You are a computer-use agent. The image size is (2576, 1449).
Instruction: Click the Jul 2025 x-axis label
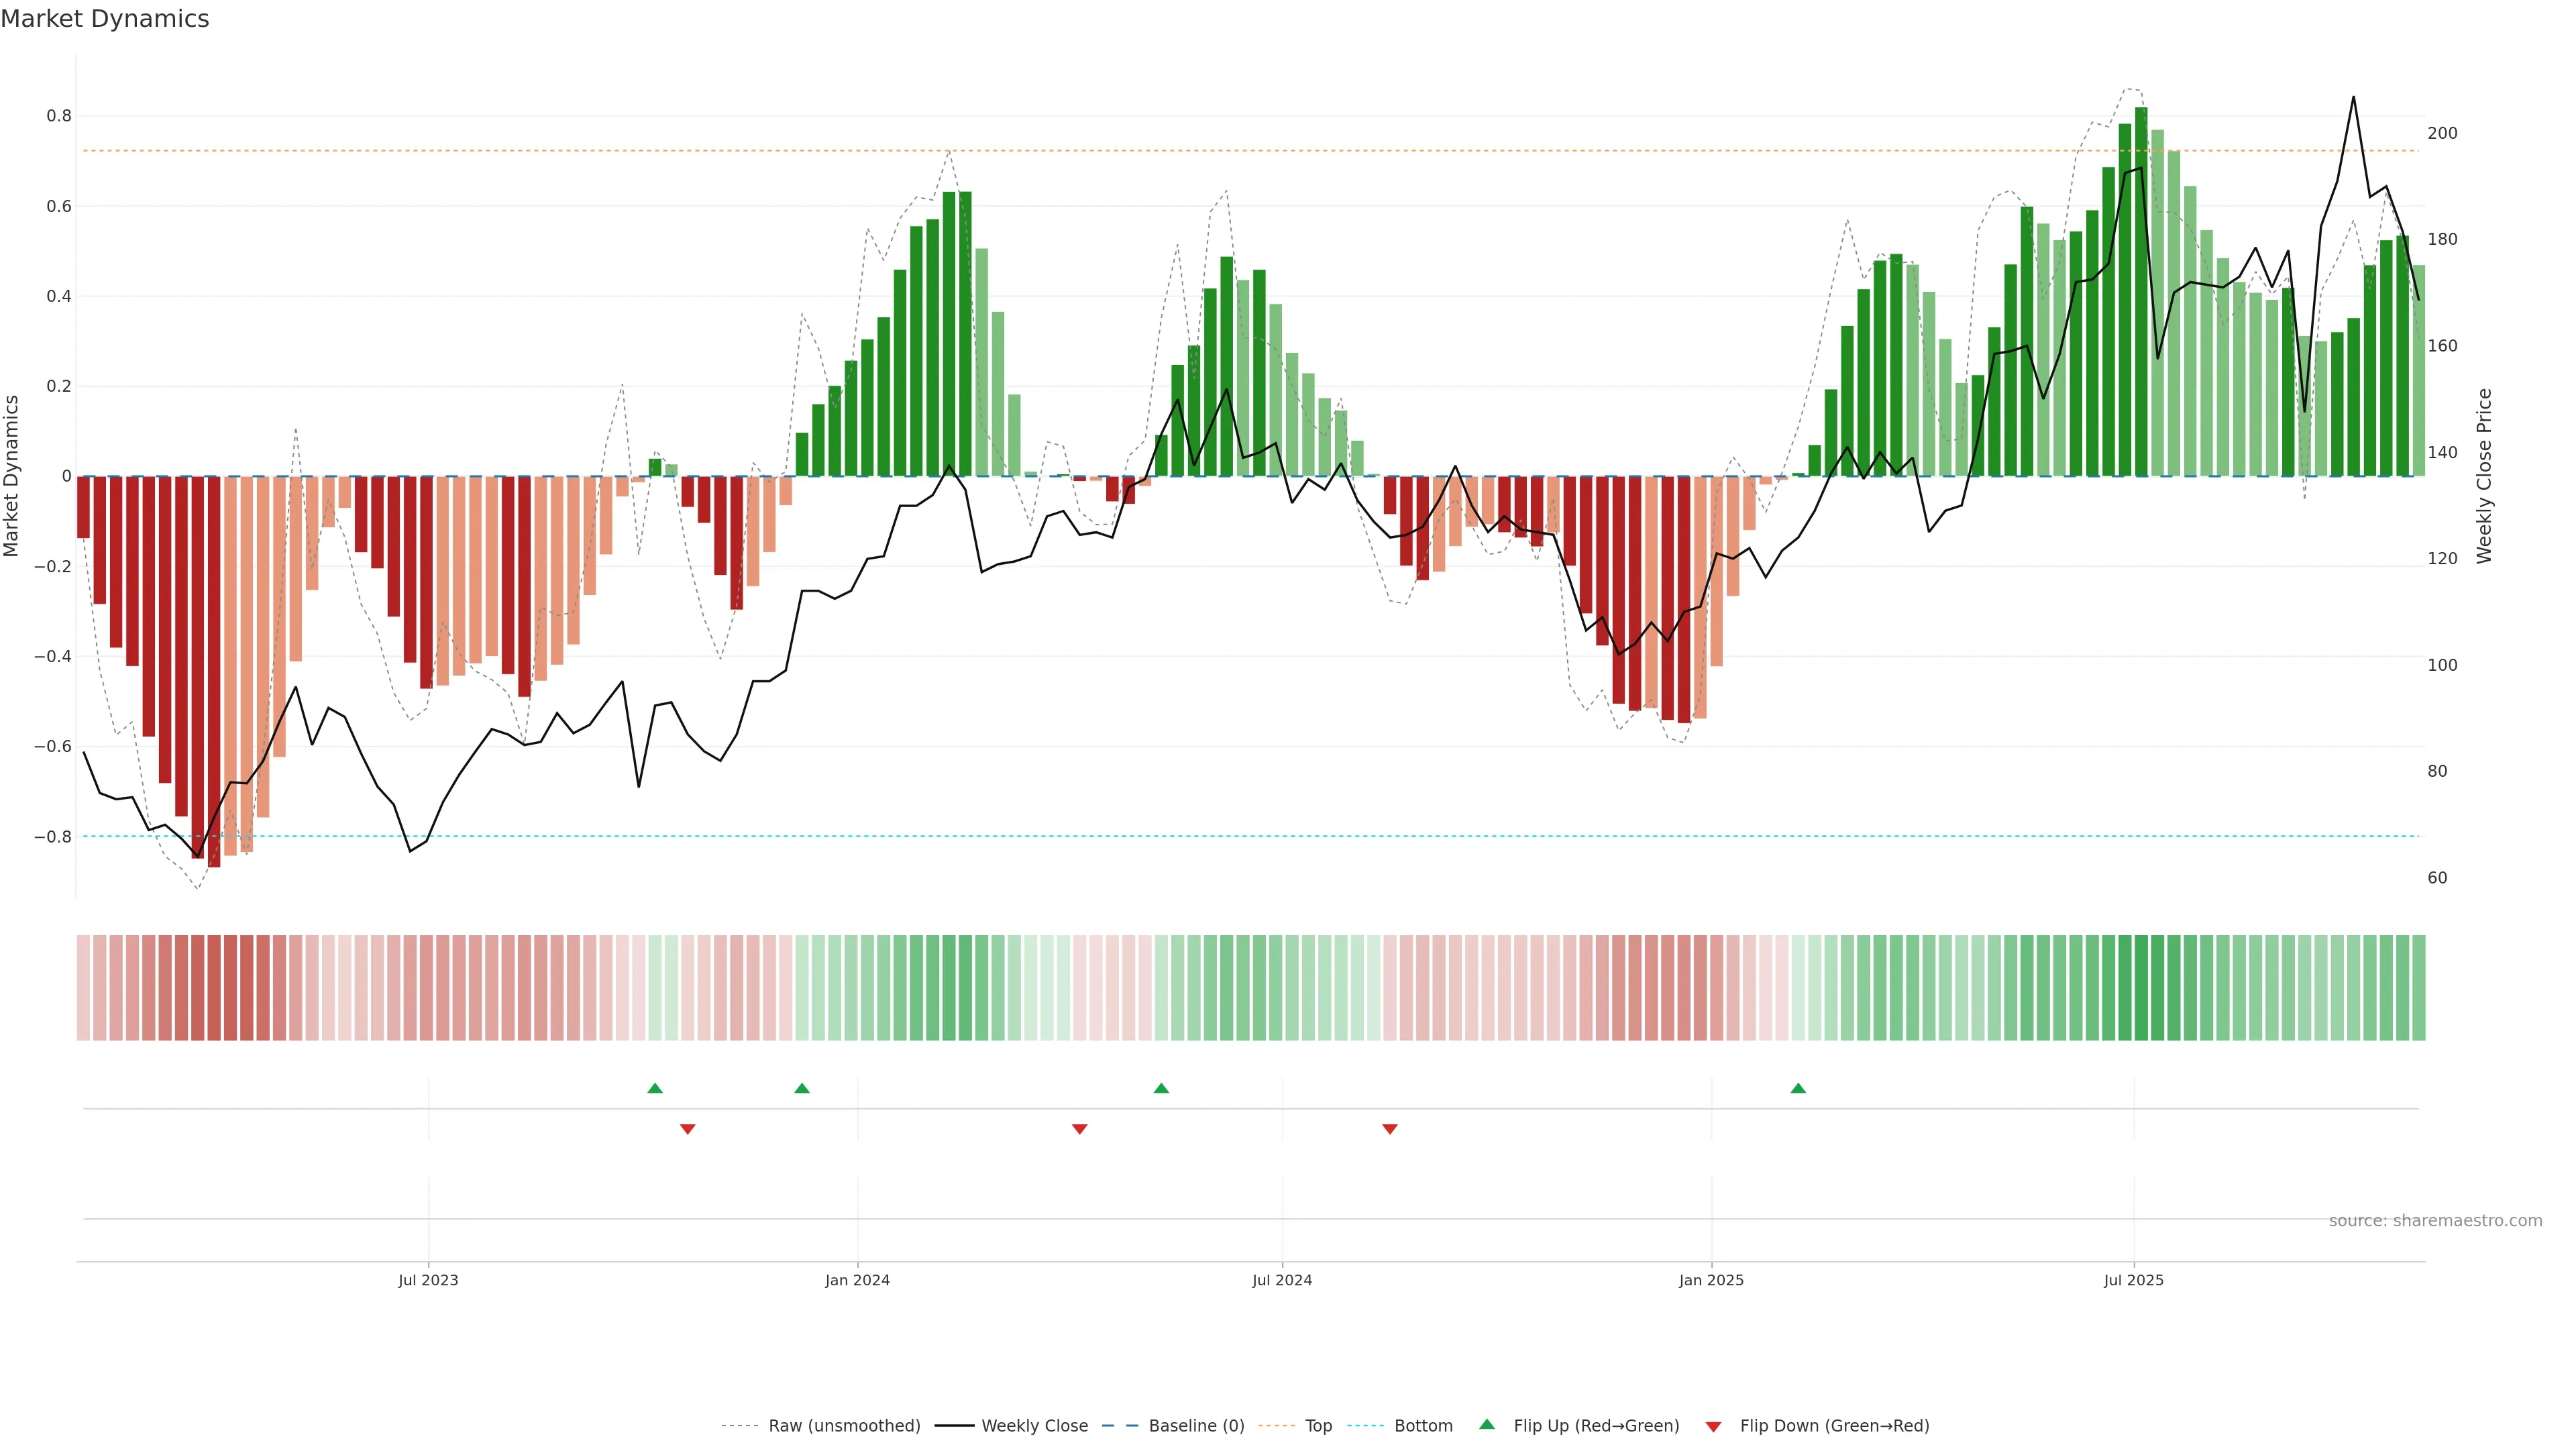pyautogui.click(x=2133, y=1280)
